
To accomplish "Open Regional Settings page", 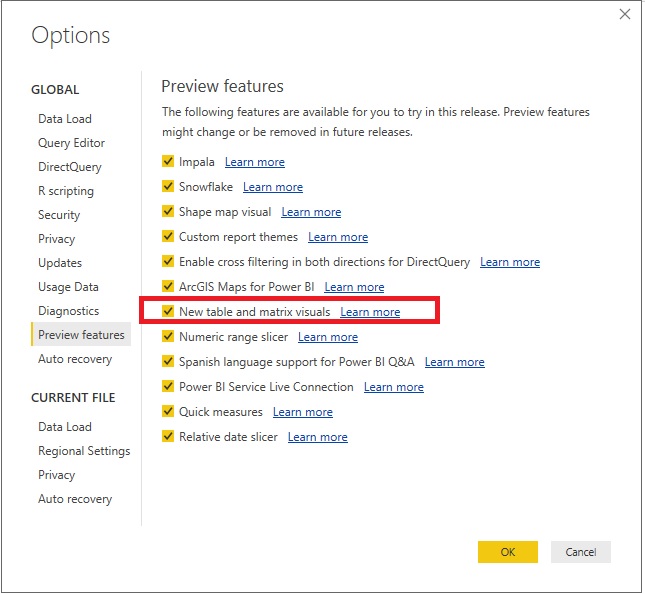I will coord(84,451).
